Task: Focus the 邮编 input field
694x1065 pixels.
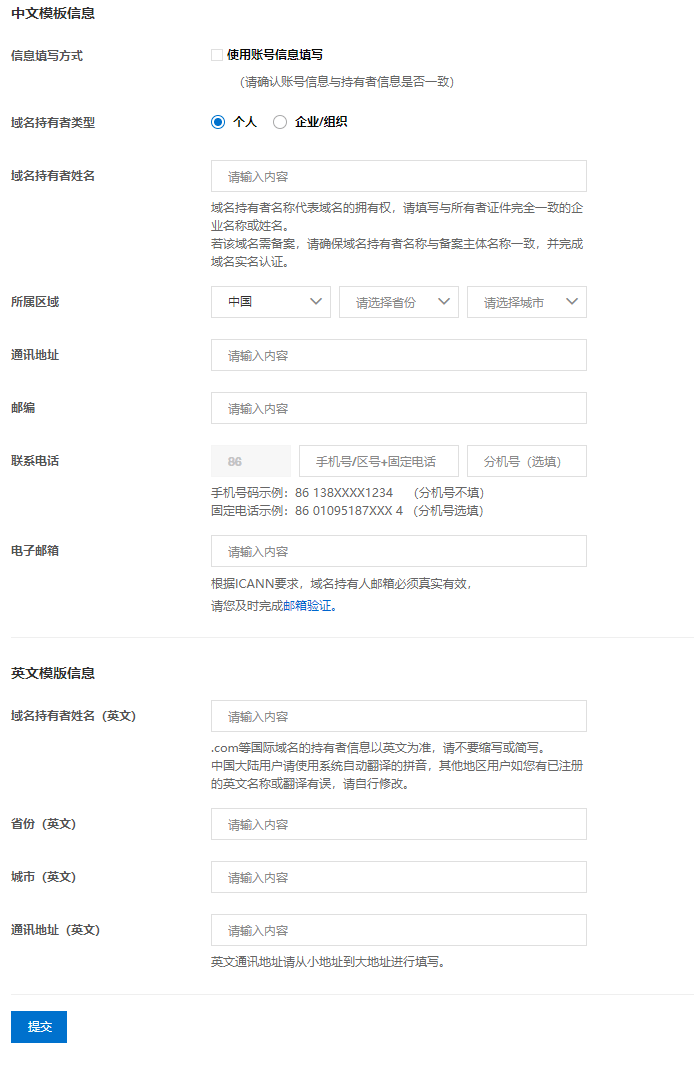Action: (399, 408)
